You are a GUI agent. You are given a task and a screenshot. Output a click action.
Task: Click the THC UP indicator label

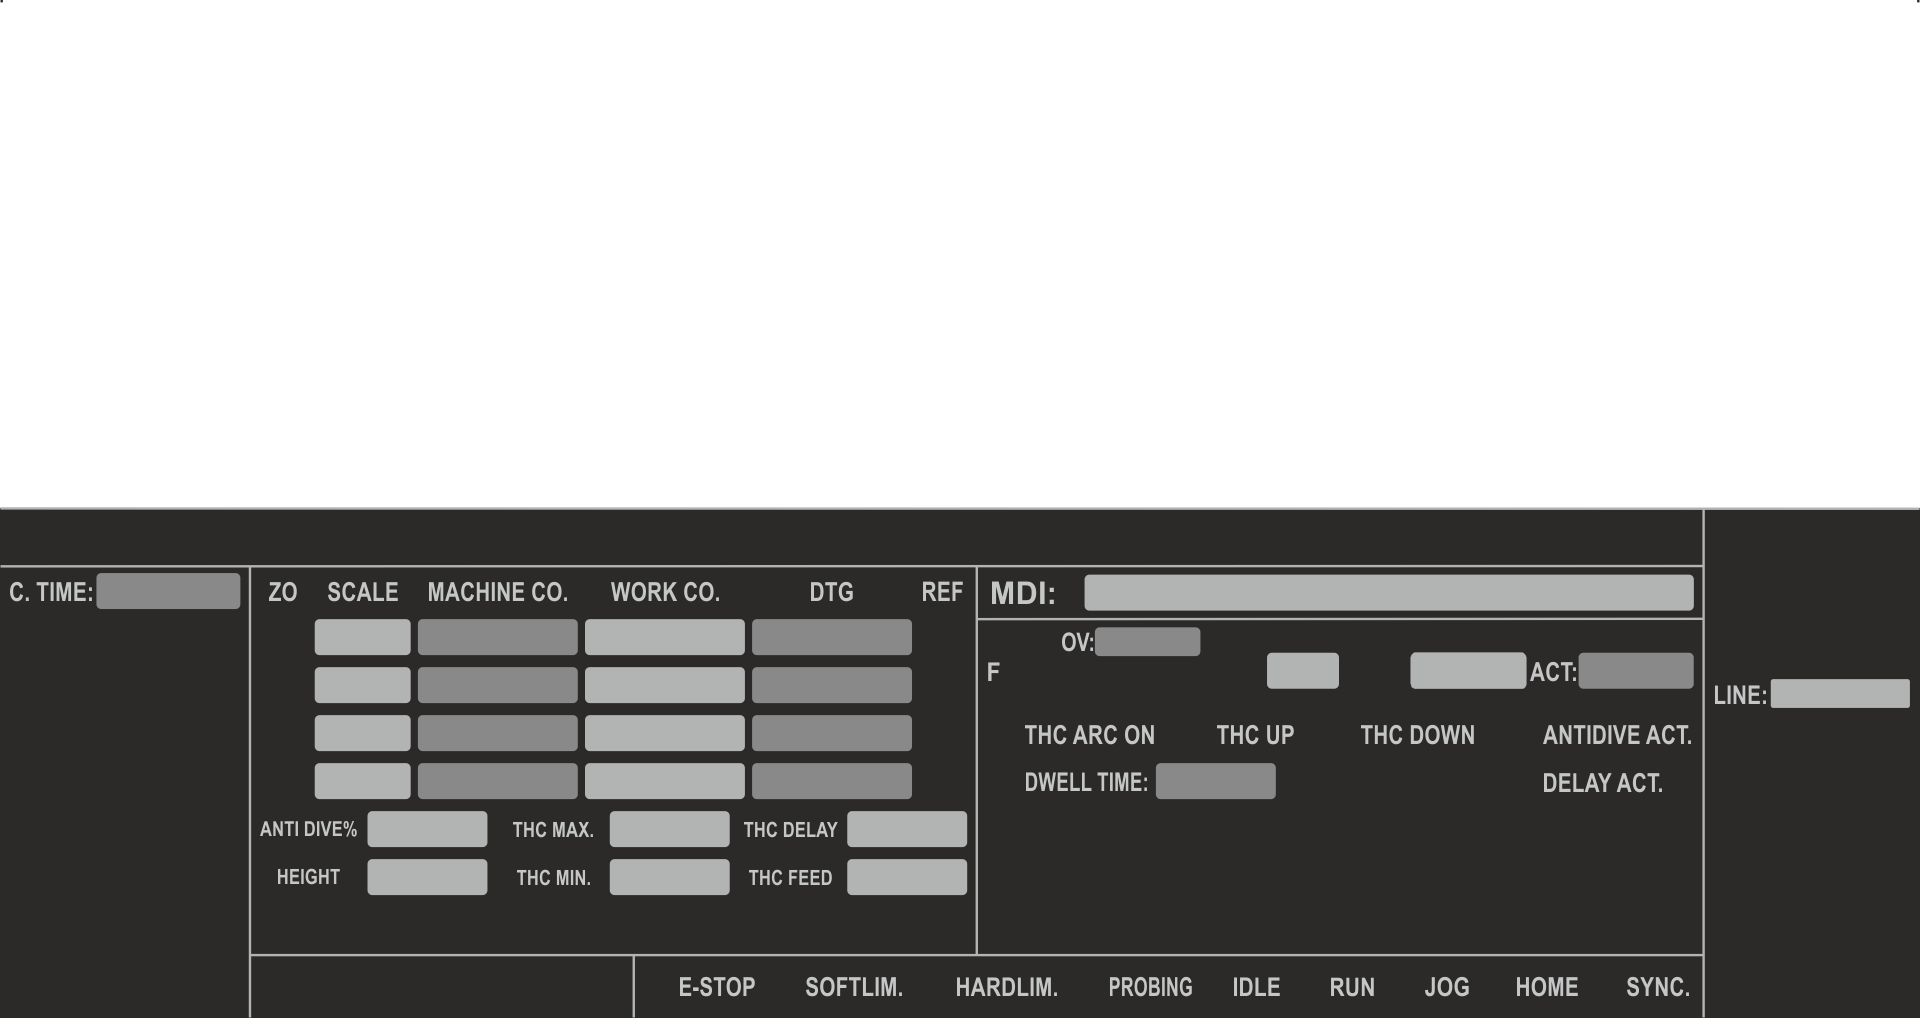[x=1255, y=735]
